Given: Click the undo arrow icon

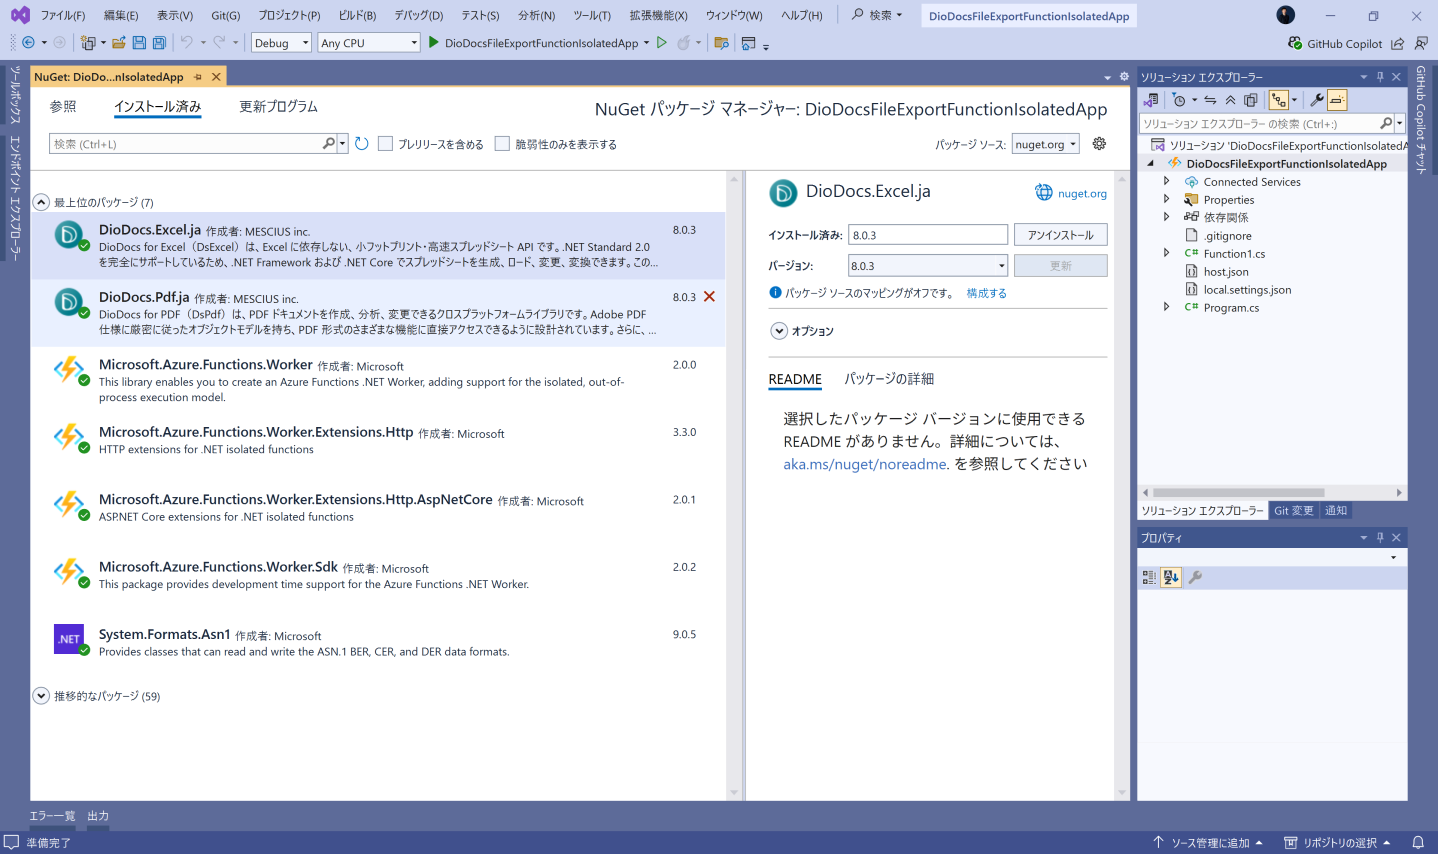Looking at the screenshot, I should 186,43.
